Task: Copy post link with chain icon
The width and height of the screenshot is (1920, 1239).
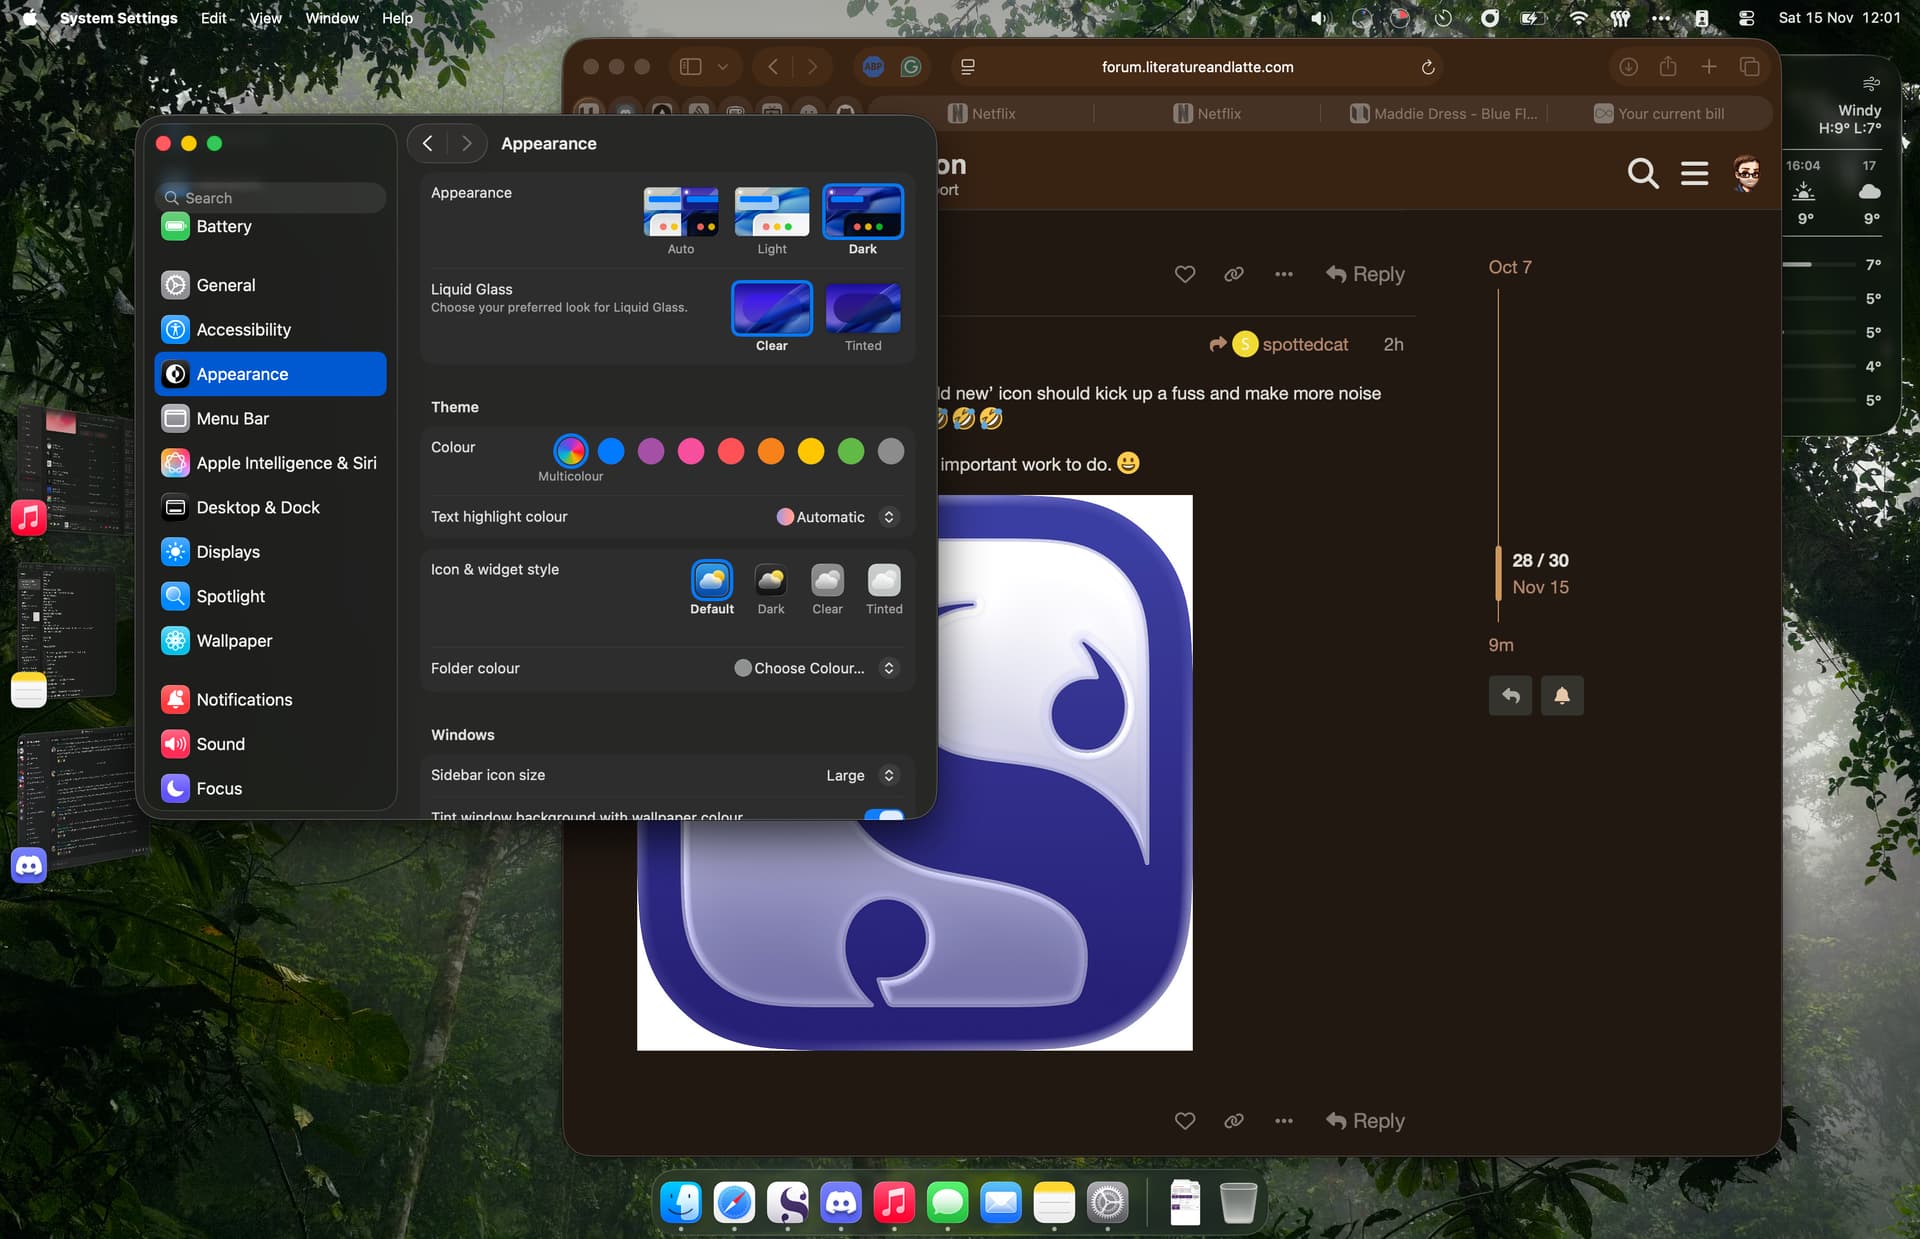Action: coord(1234,274)
